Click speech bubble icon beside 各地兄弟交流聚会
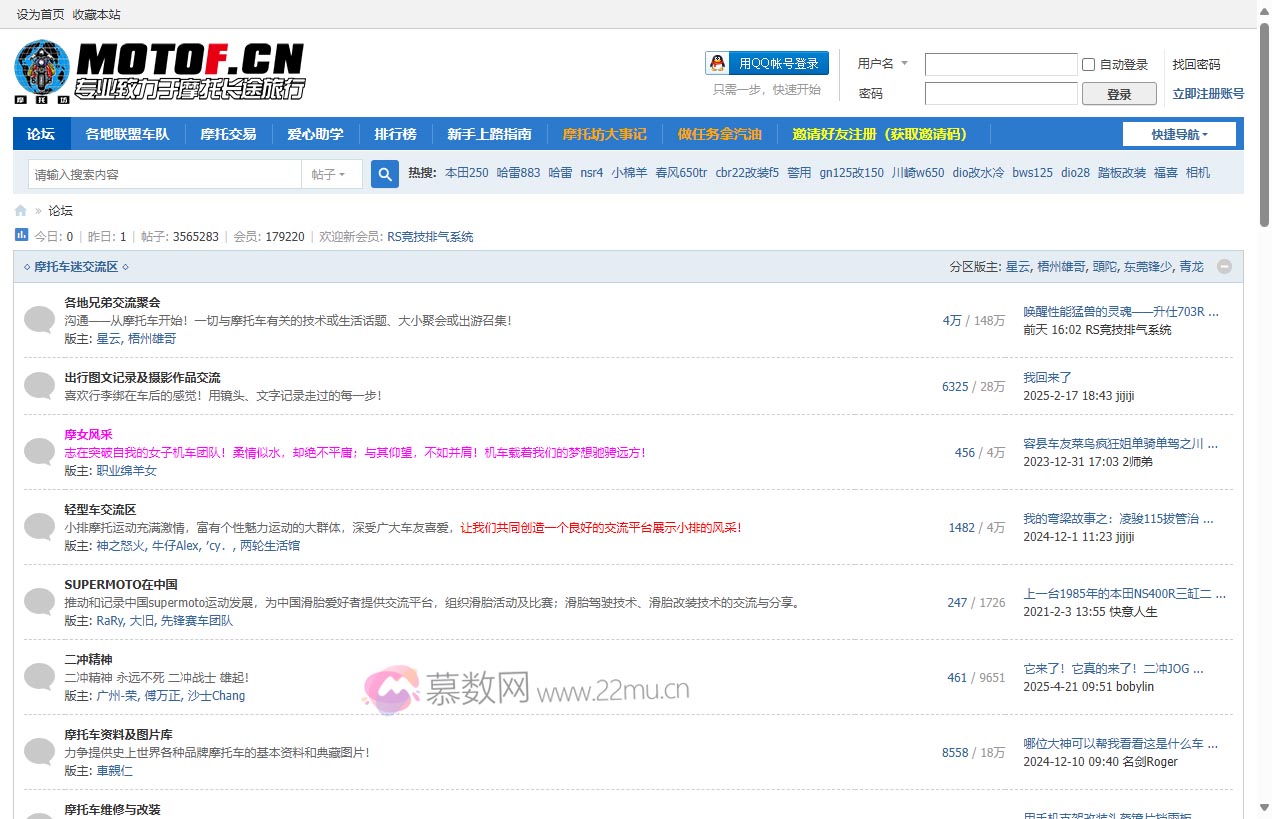Screen dimensions: 1272x819 (39, 320)
